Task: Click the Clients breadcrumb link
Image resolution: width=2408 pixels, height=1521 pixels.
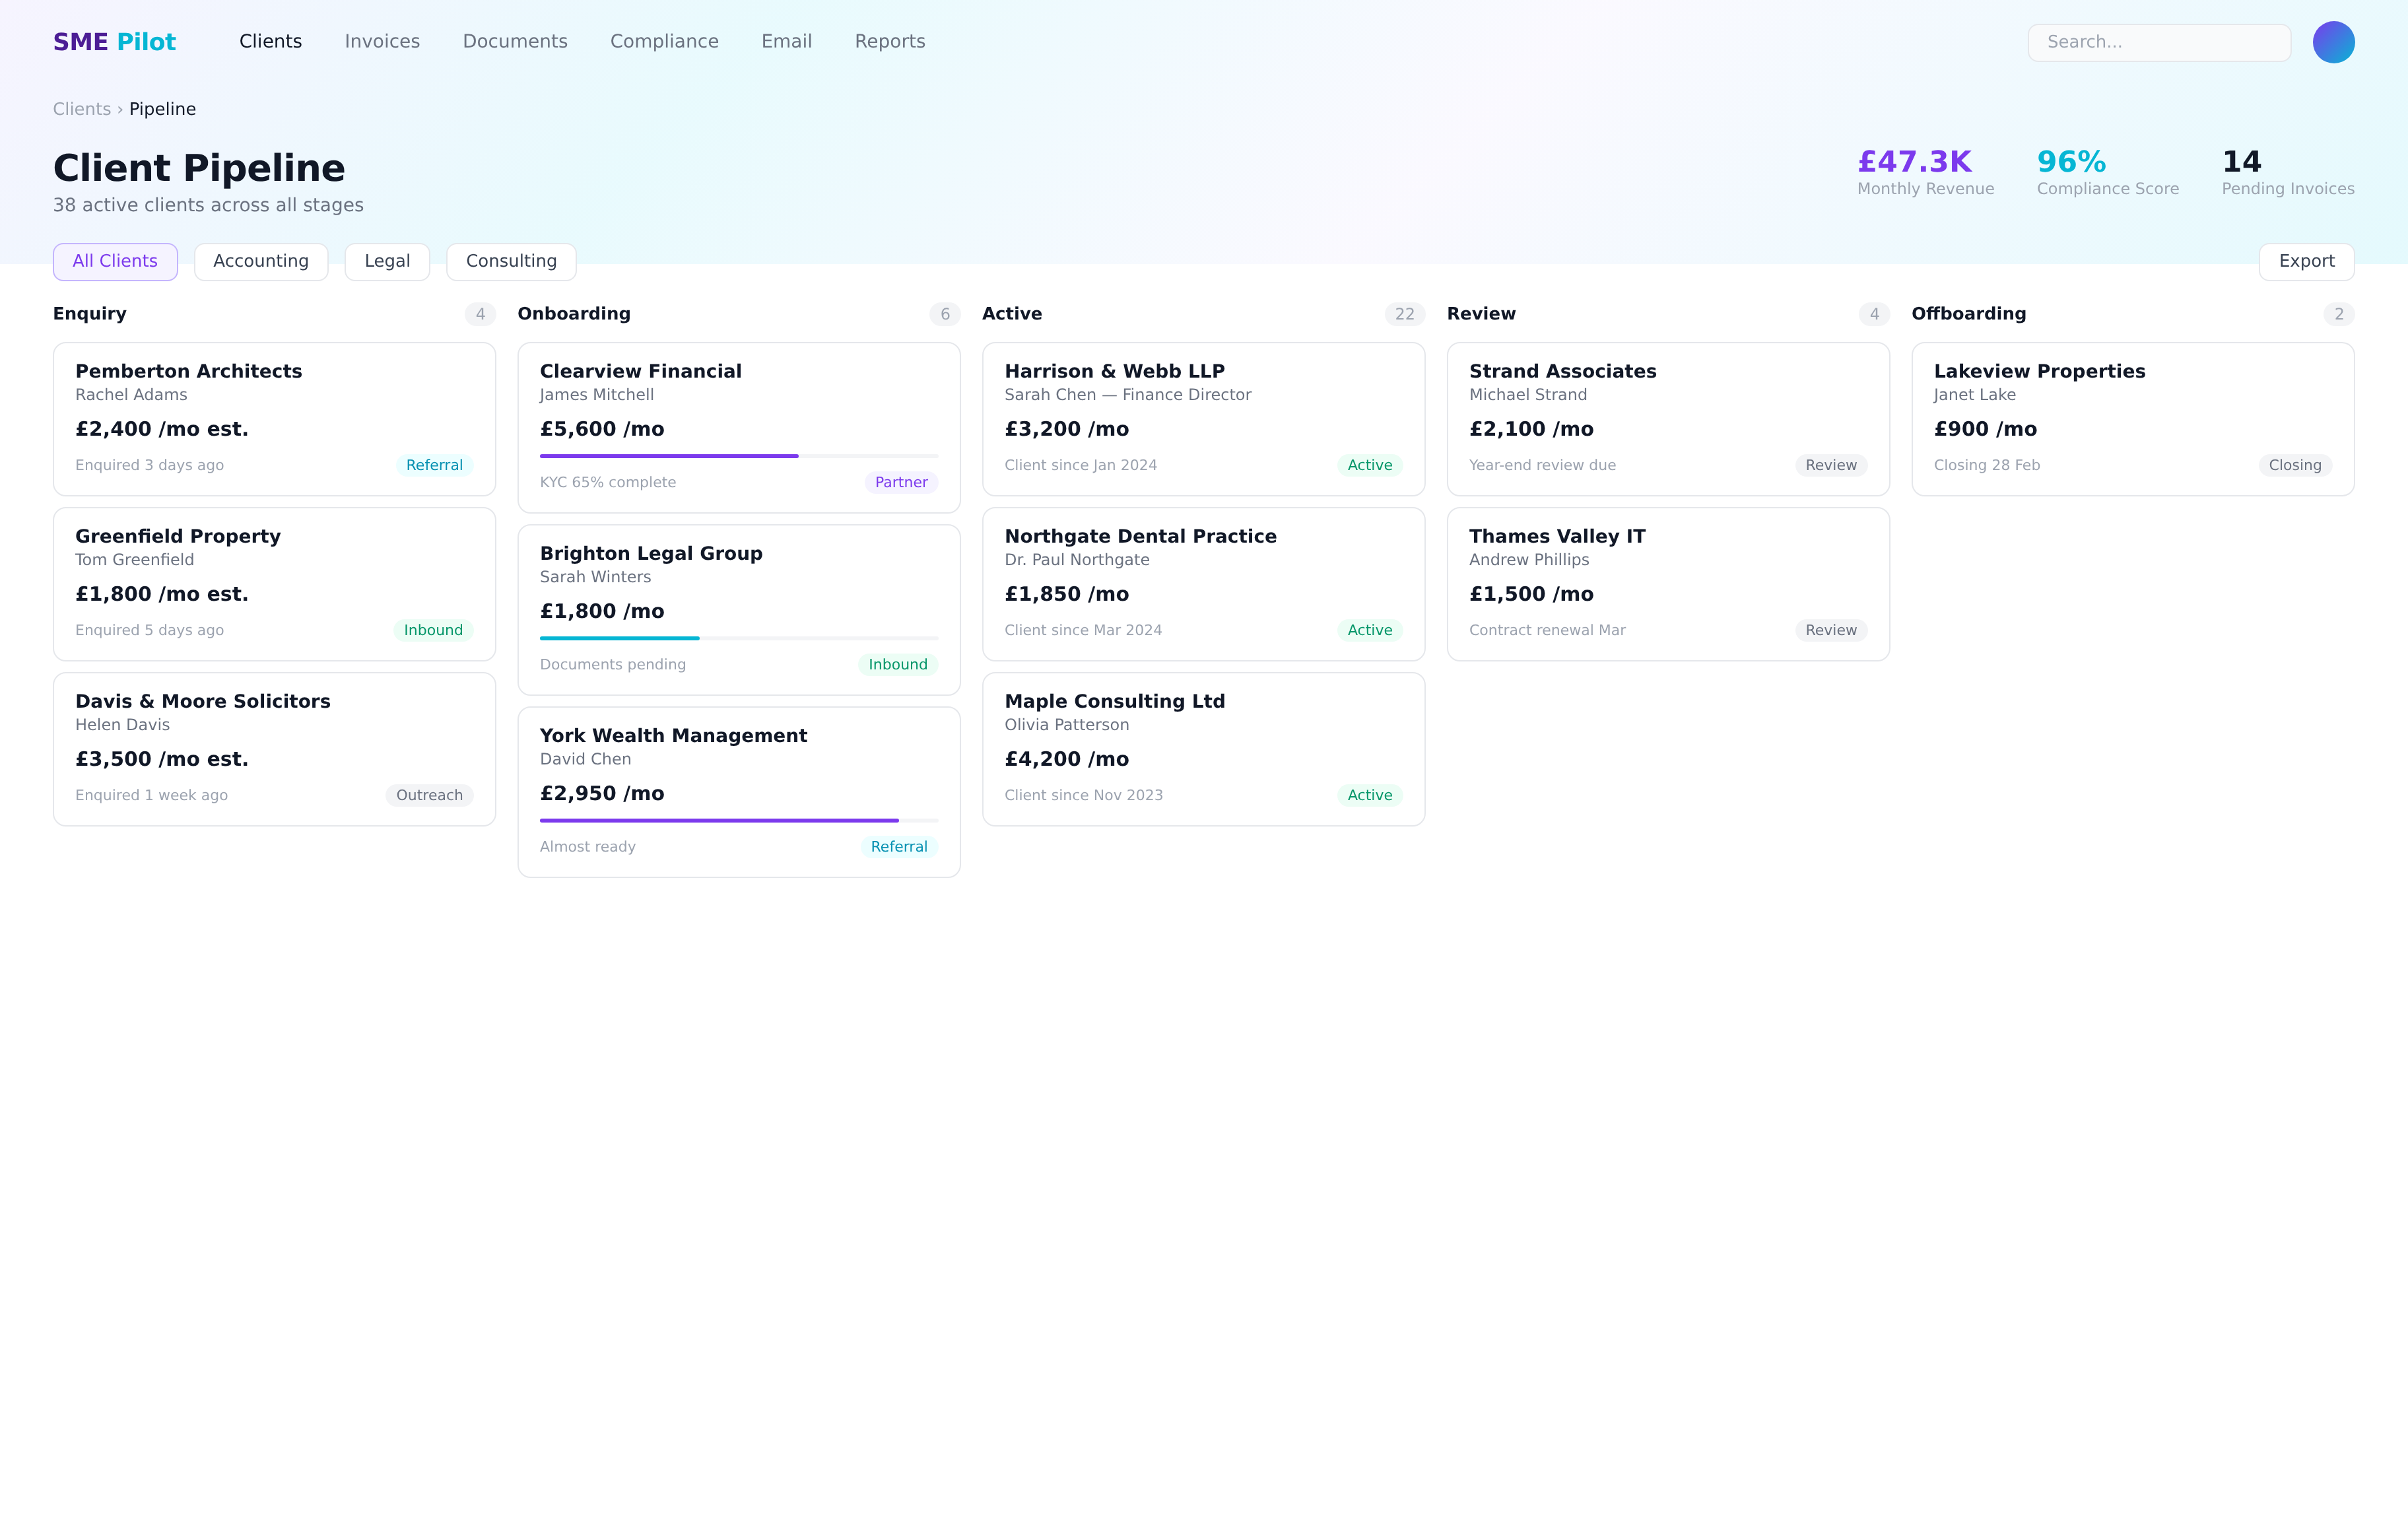Action: (81, 109)
